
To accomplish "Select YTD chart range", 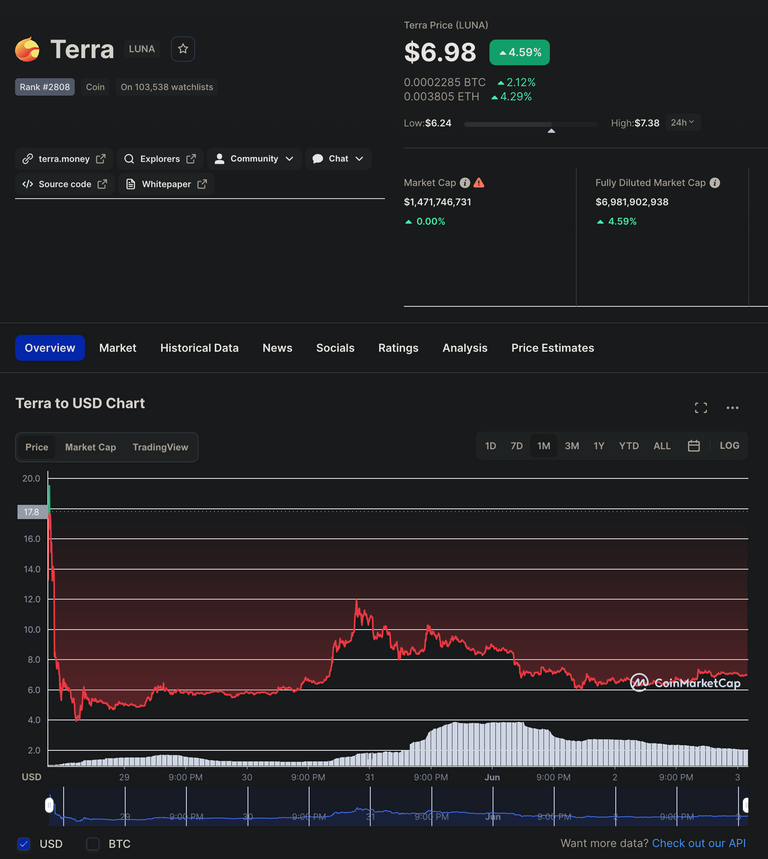I will point(629,446).
